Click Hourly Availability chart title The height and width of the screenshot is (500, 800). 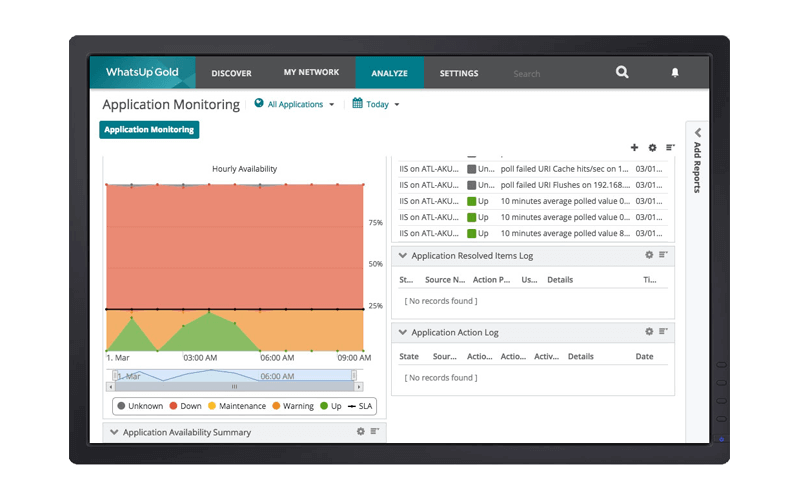coord(244,169)
